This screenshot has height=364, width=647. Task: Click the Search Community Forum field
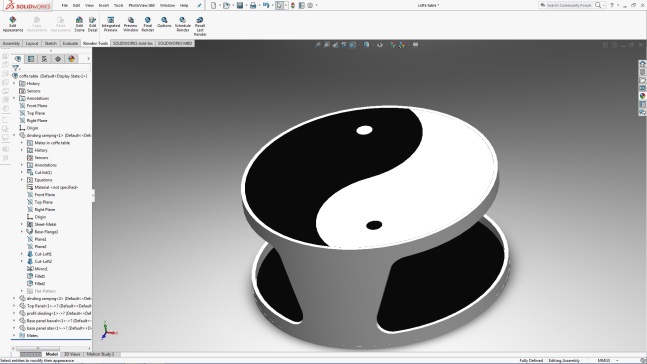click(570, 5)
